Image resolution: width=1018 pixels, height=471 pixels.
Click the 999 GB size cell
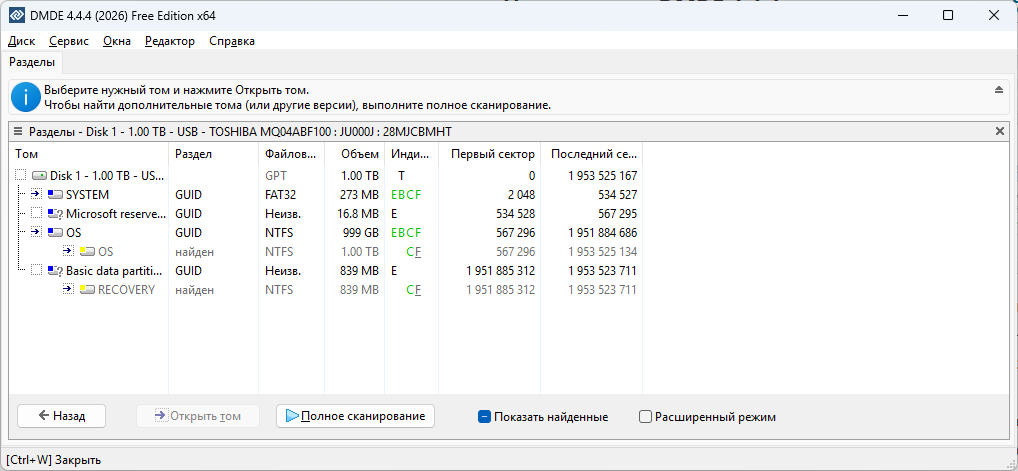click(360, 233)
